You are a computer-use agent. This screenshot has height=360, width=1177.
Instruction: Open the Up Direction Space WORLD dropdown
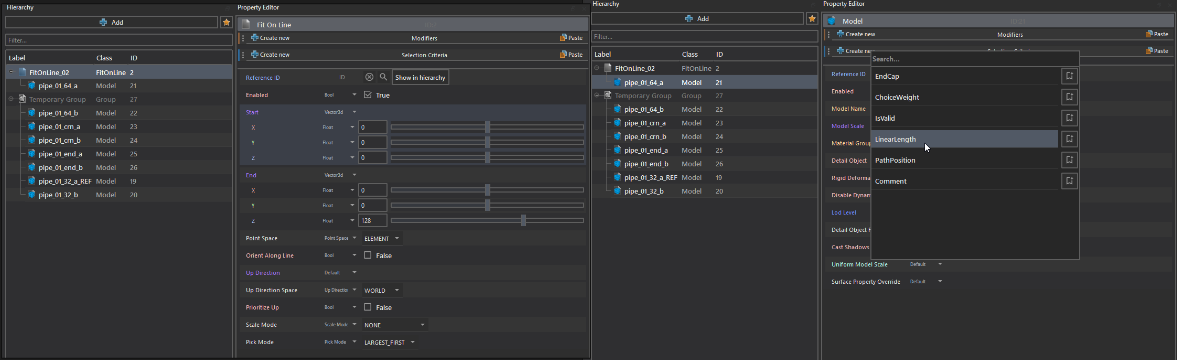(x=382, y=290)
